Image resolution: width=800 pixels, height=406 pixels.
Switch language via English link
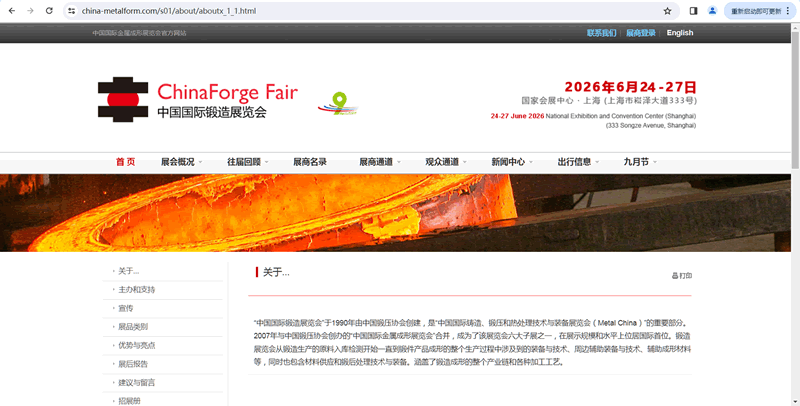click(x=679, y=33)
